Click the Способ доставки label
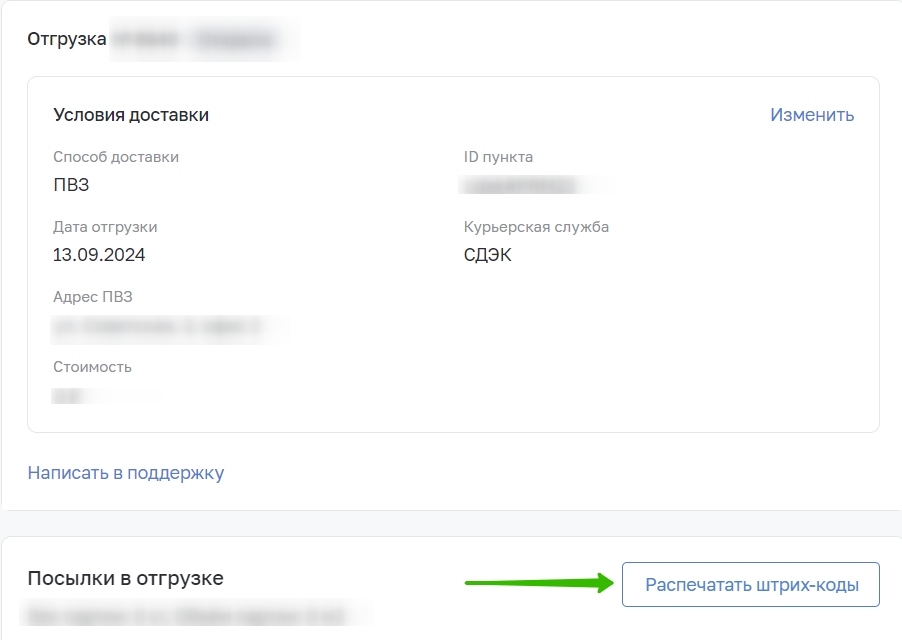The image size is (902, 640). pyautogui.click(x=116, y=157)
